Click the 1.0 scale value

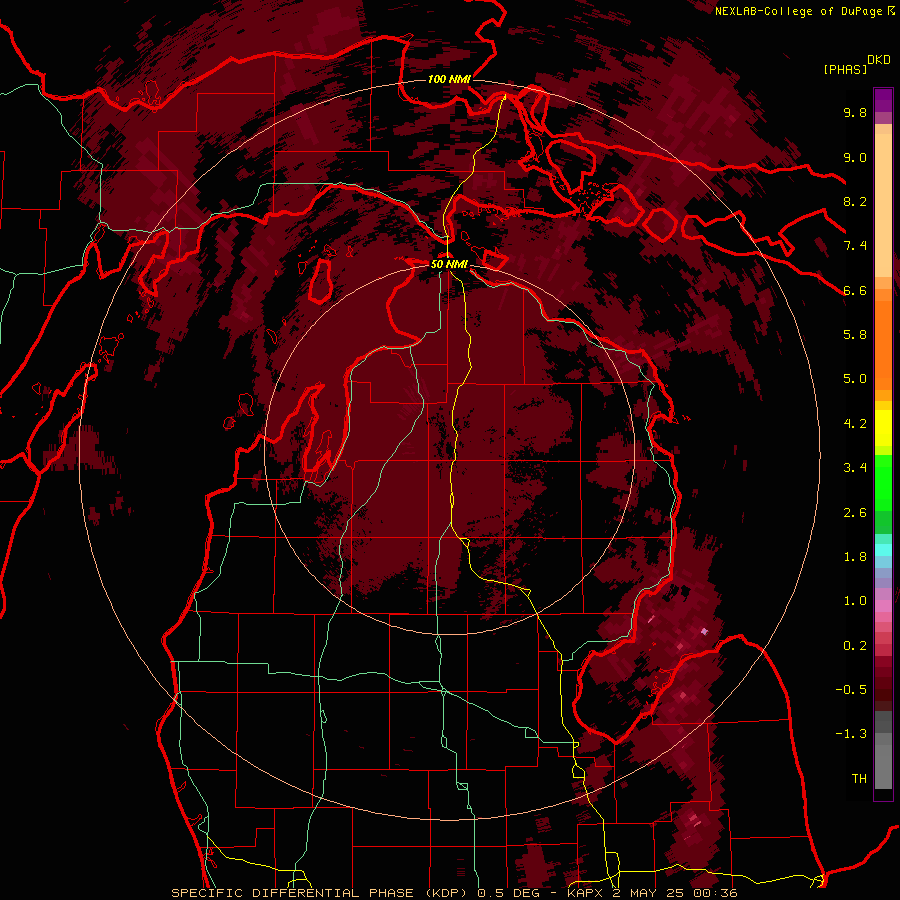(855, 601)
